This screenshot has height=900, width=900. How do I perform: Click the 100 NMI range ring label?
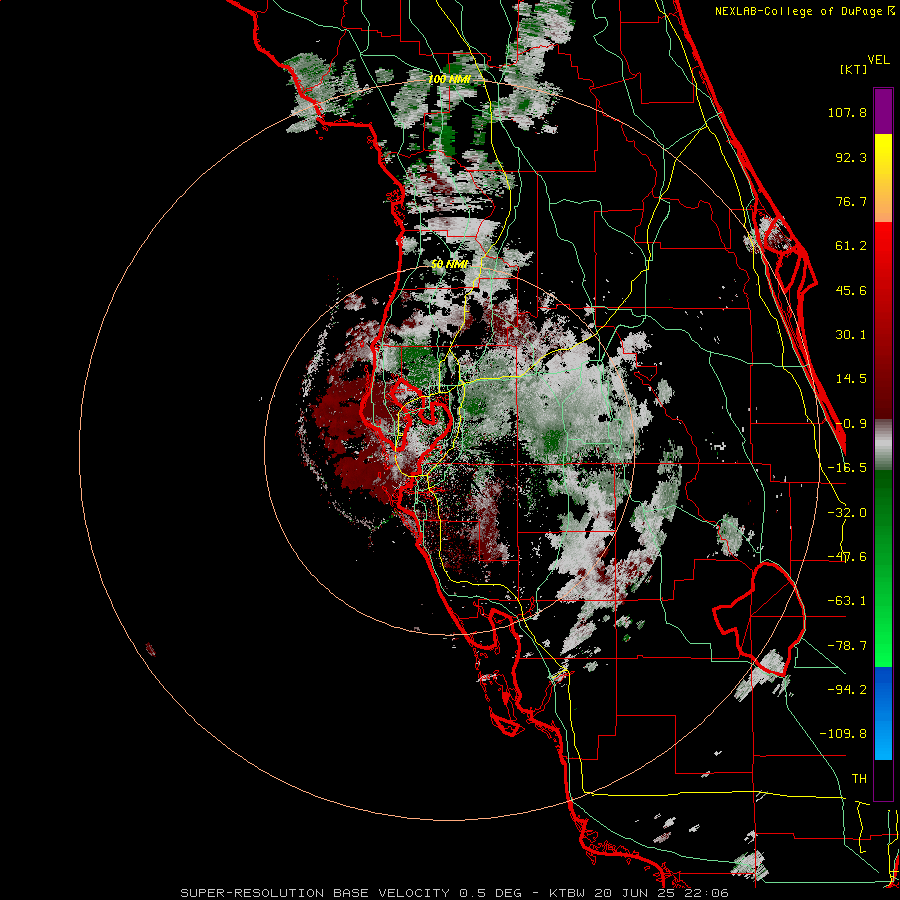[x=449, y=79]
